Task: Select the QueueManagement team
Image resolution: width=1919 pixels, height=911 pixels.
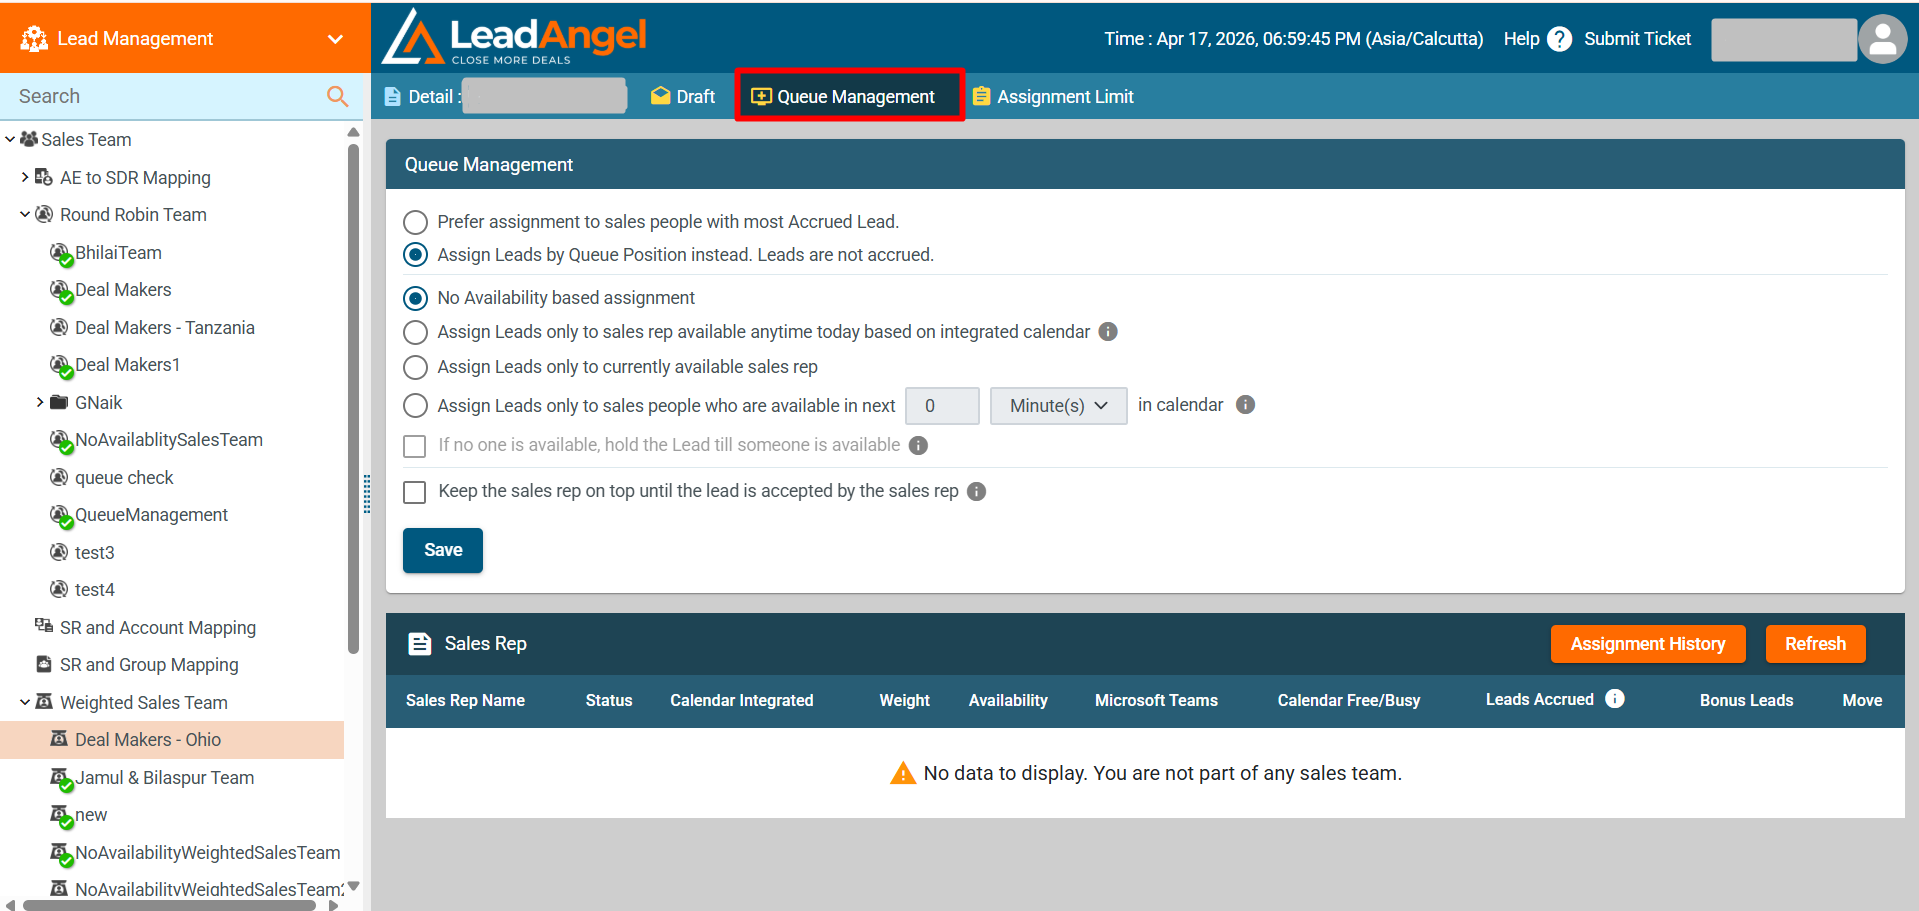Action: (x=152, y=515)
